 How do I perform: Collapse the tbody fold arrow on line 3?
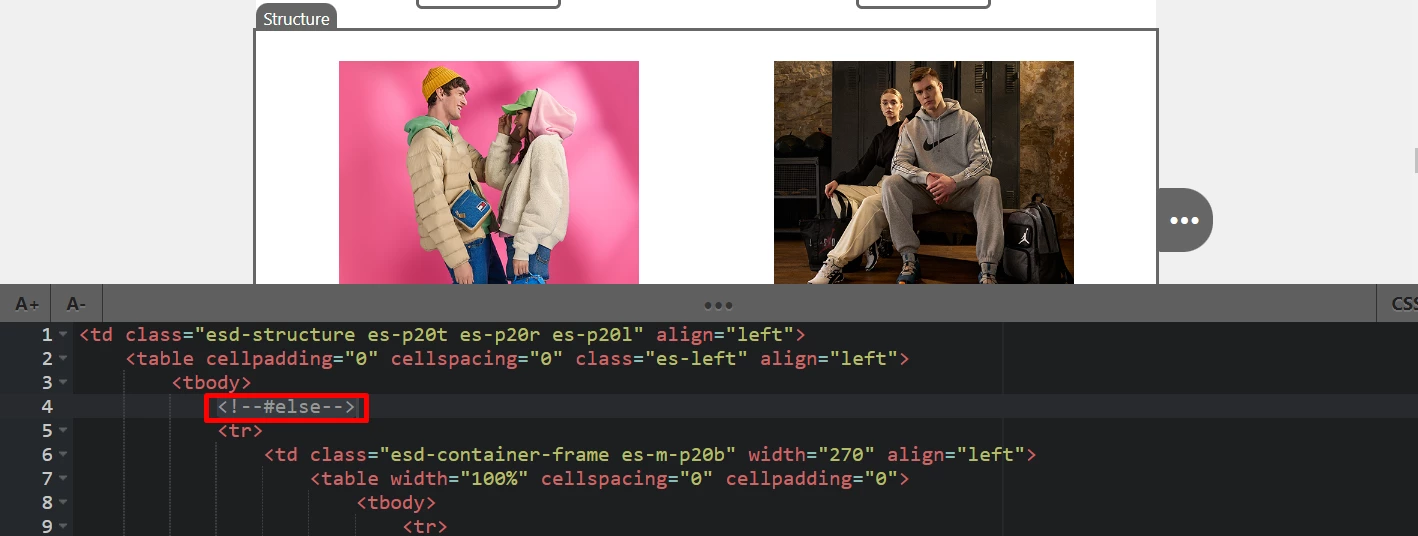pos(63,382)
